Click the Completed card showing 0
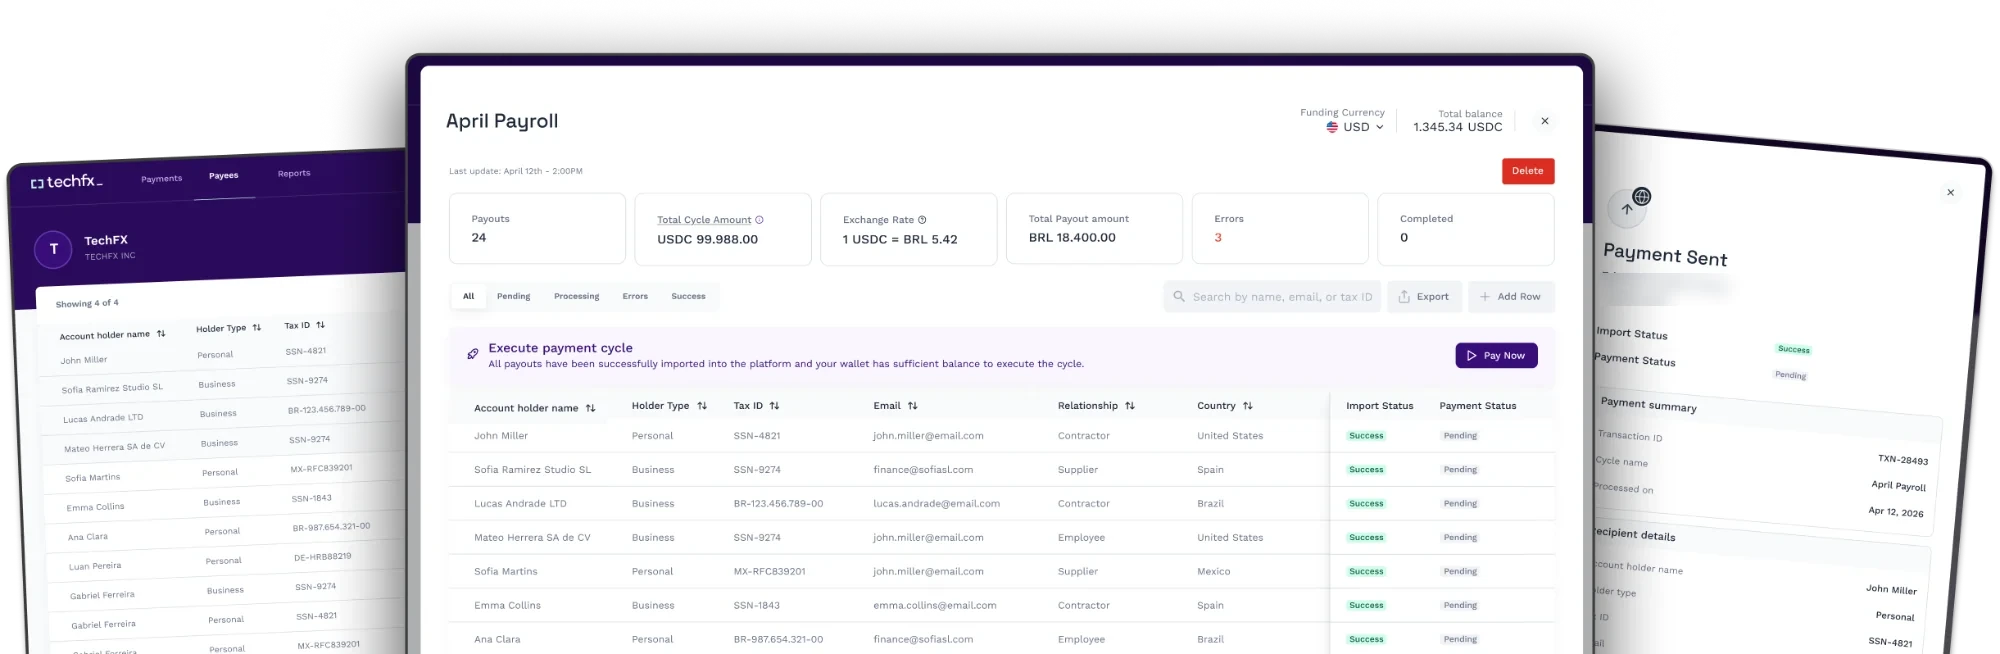The width and height of the screenshot is (2000, 654). pyautogui.click(x=1466, y=229)
